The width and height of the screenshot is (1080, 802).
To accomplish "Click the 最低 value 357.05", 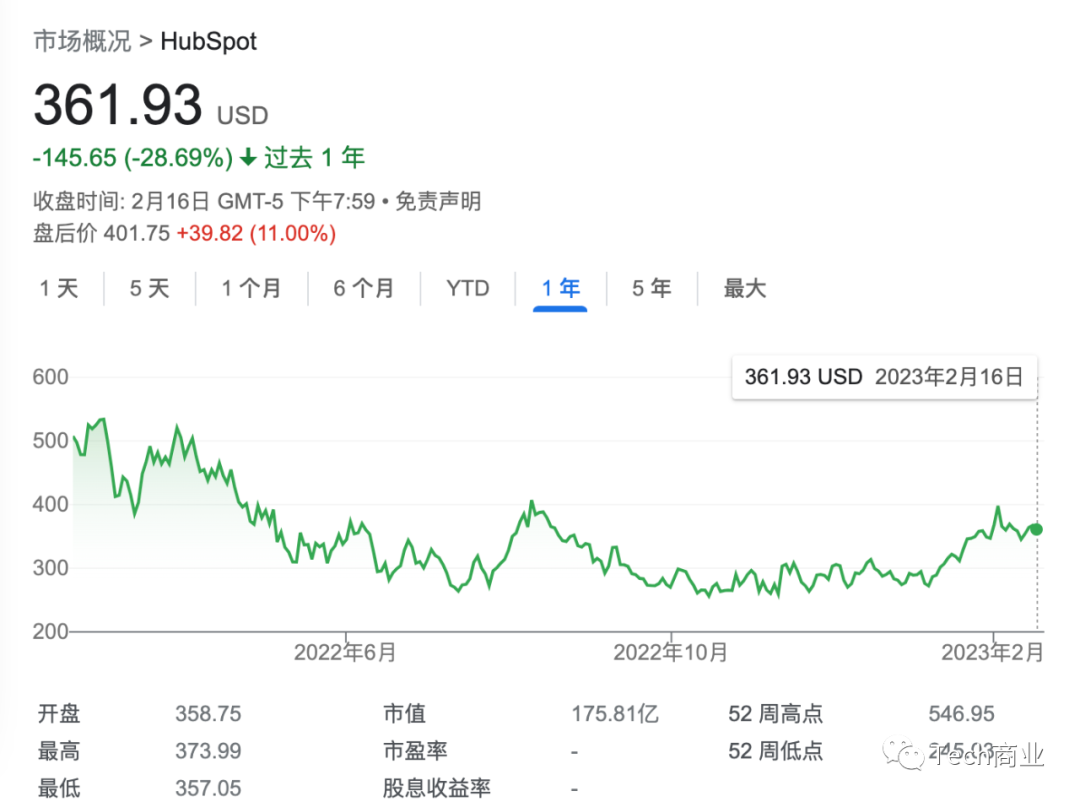I will (x=208, y=788).
